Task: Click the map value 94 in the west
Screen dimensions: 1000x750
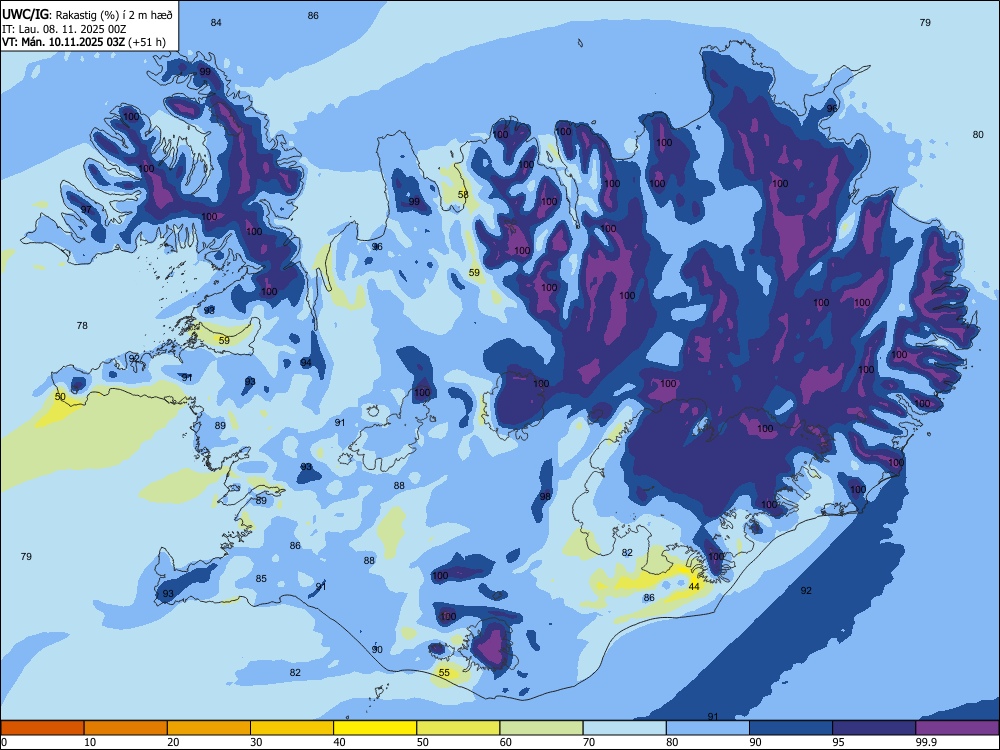Action: click(x=306, y=363)
